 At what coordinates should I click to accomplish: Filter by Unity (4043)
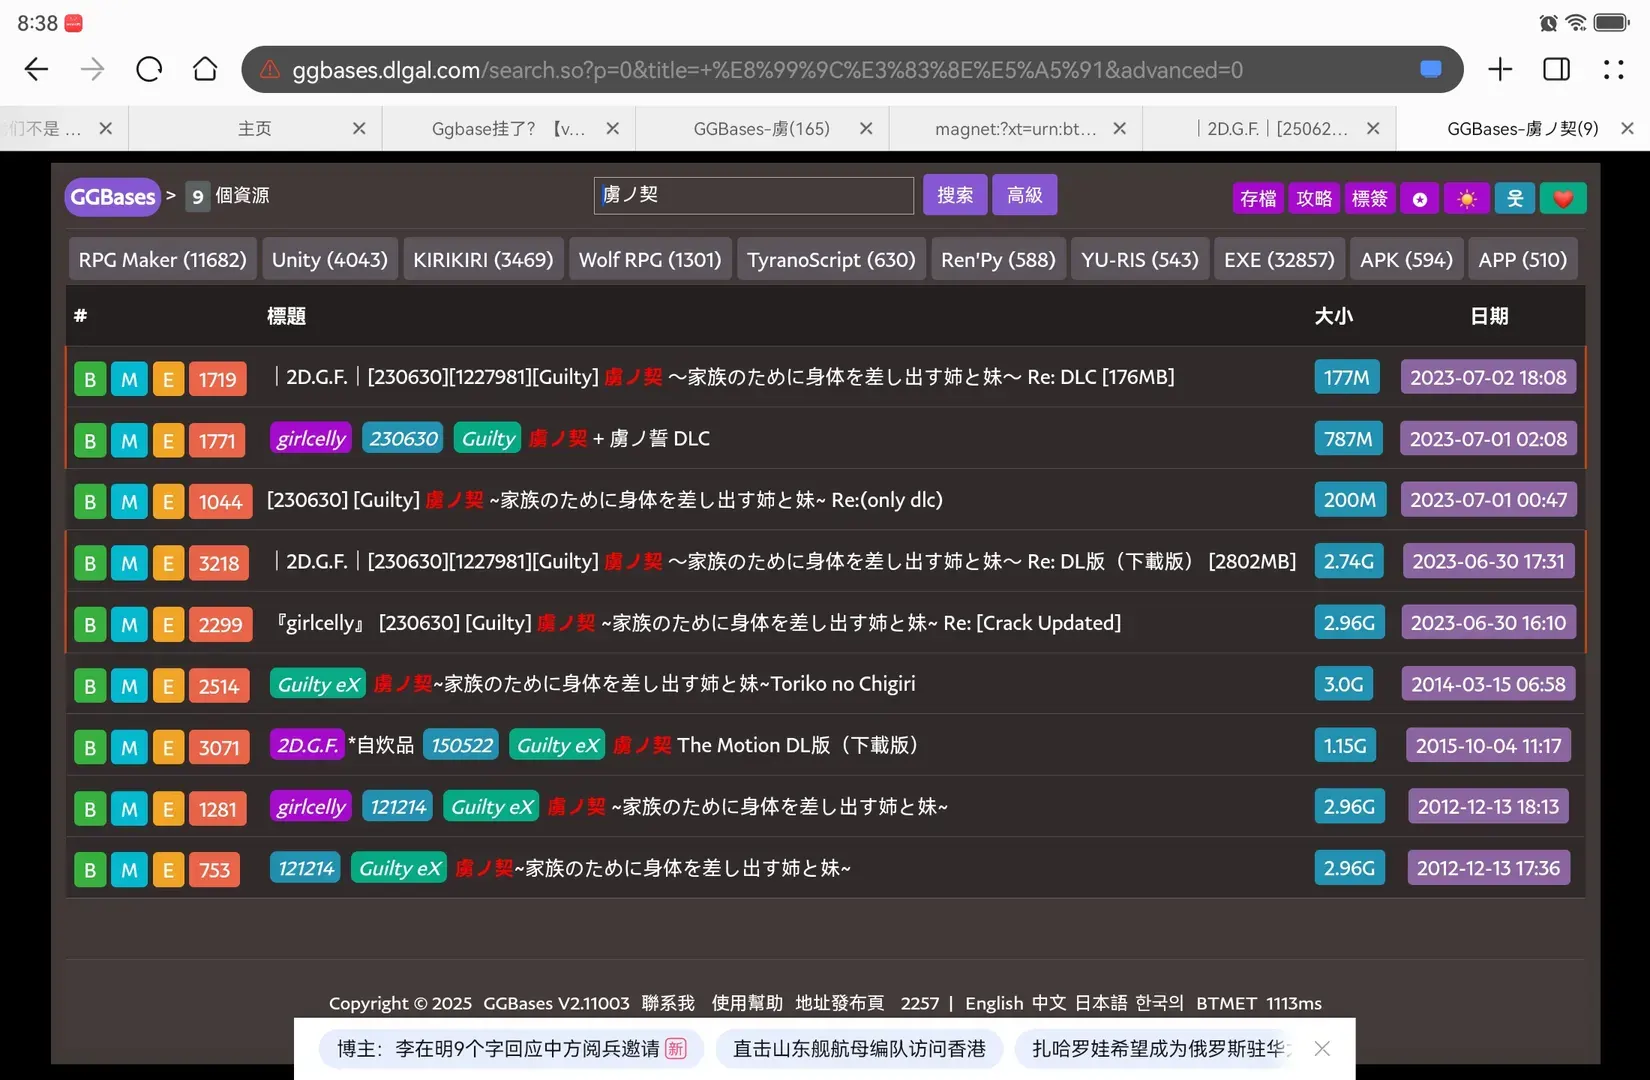tap(330, 260)
